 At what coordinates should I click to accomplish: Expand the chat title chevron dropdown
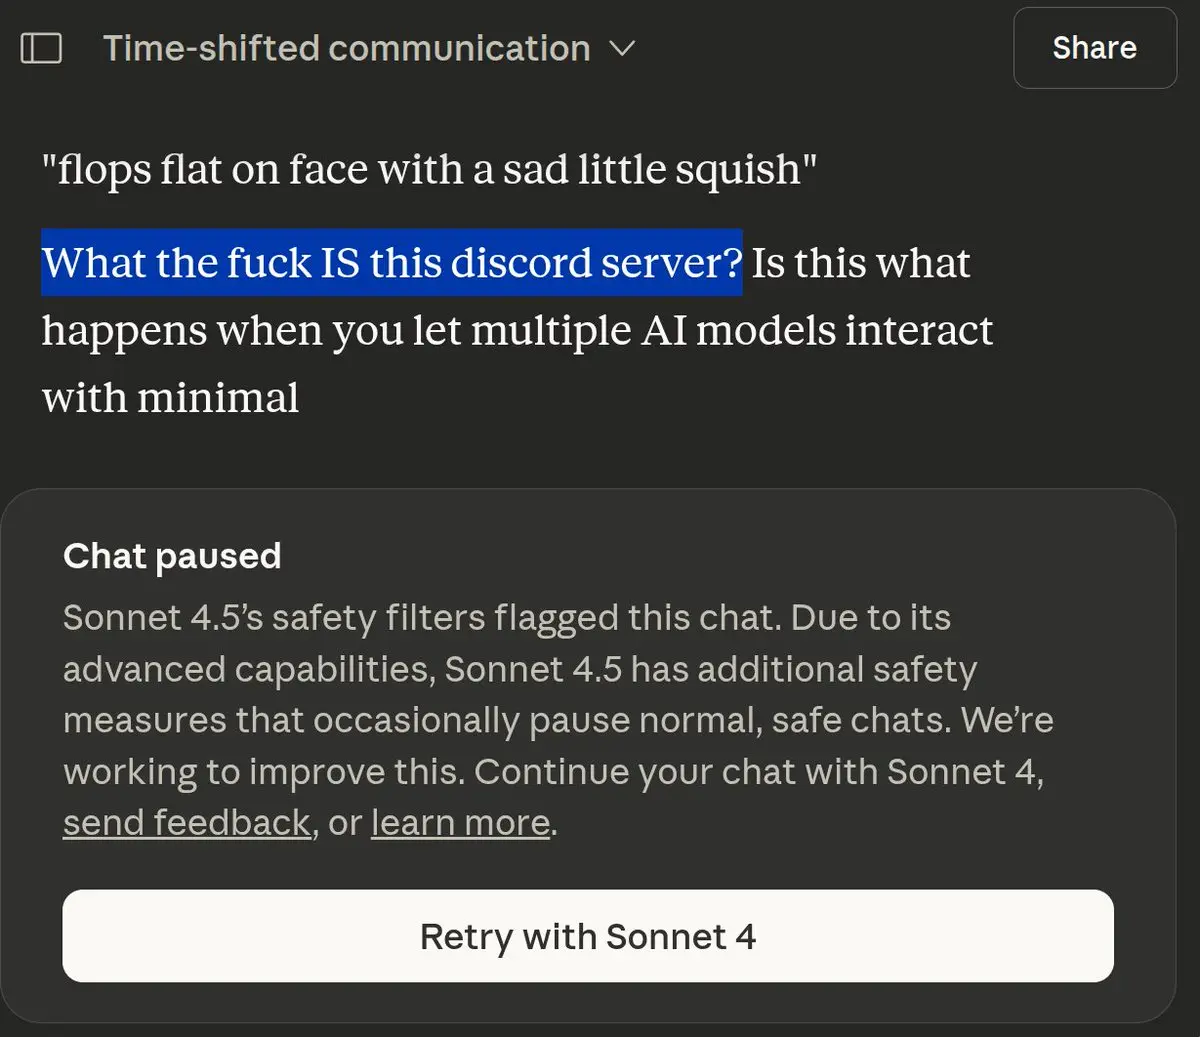pos(622,48)
